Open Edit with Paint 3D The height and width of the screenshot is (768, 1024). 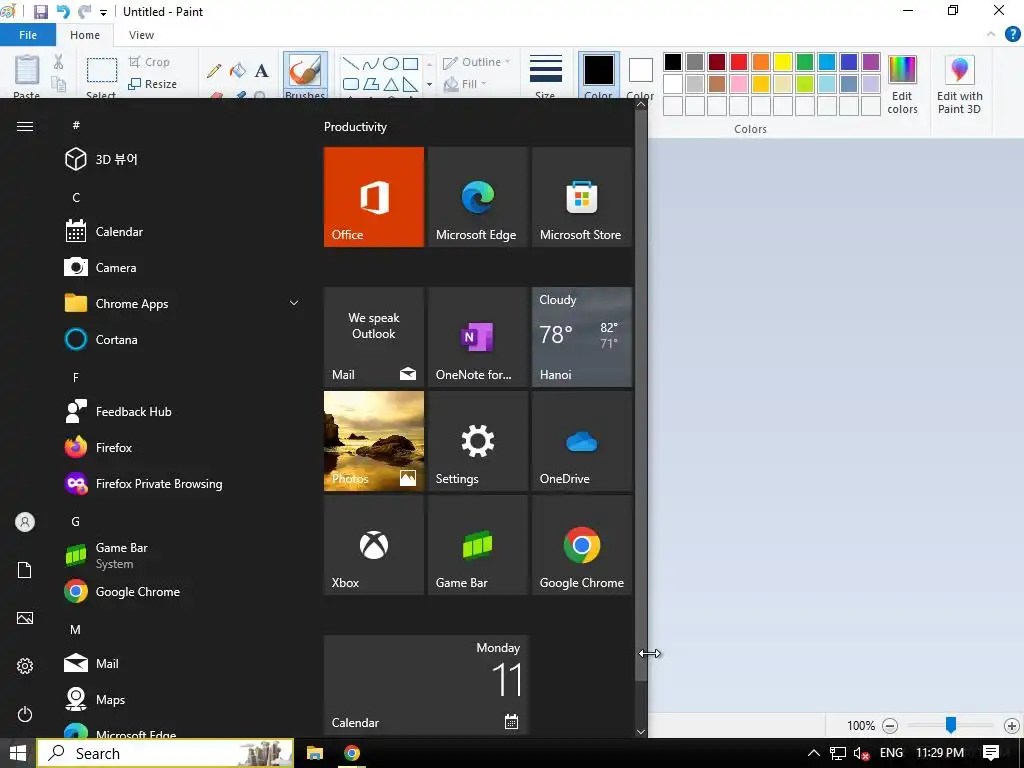pos(959,86)
